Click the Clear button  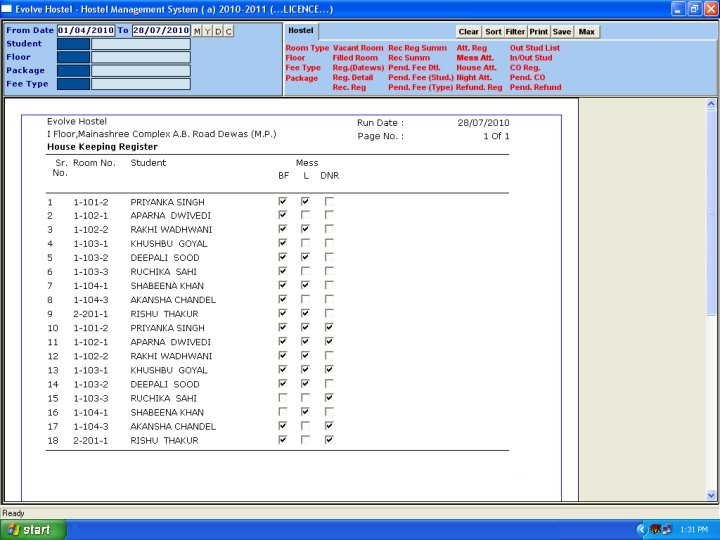click(468, 32)
